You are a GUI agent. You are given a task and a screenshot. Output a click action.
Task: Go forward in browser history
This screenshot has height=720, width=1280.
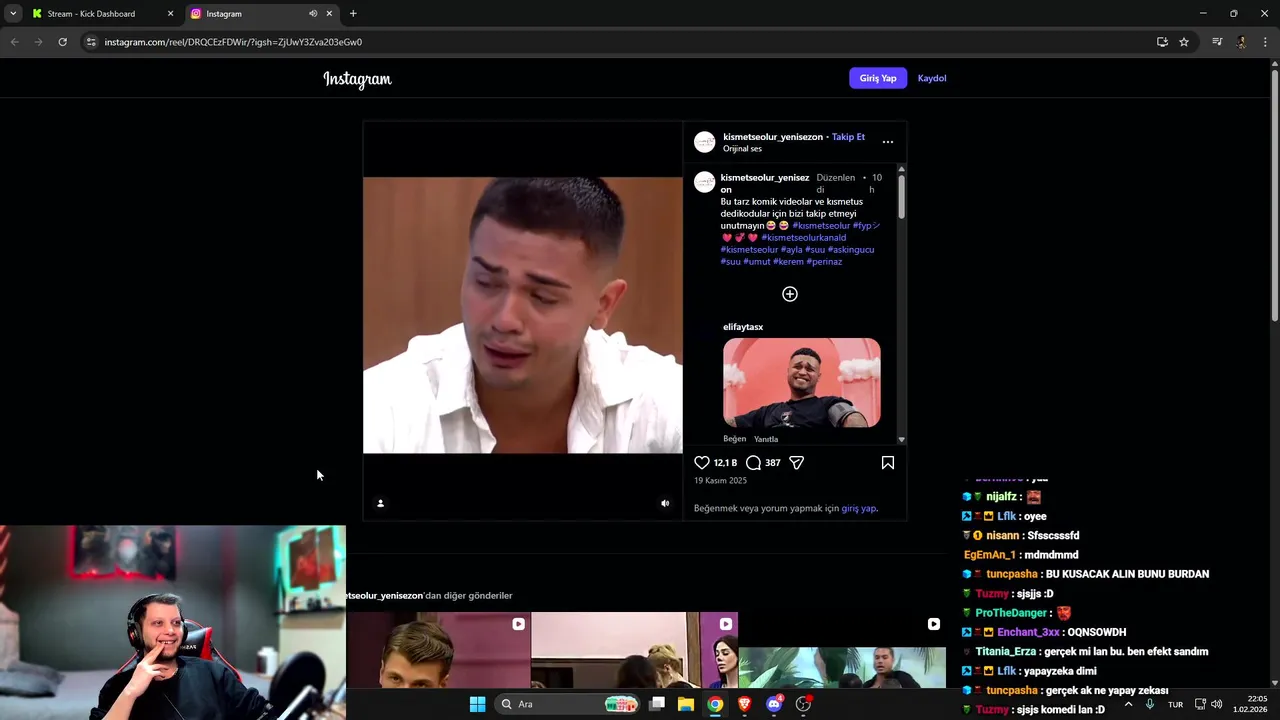pyautogui.click(x=38, y=42)
